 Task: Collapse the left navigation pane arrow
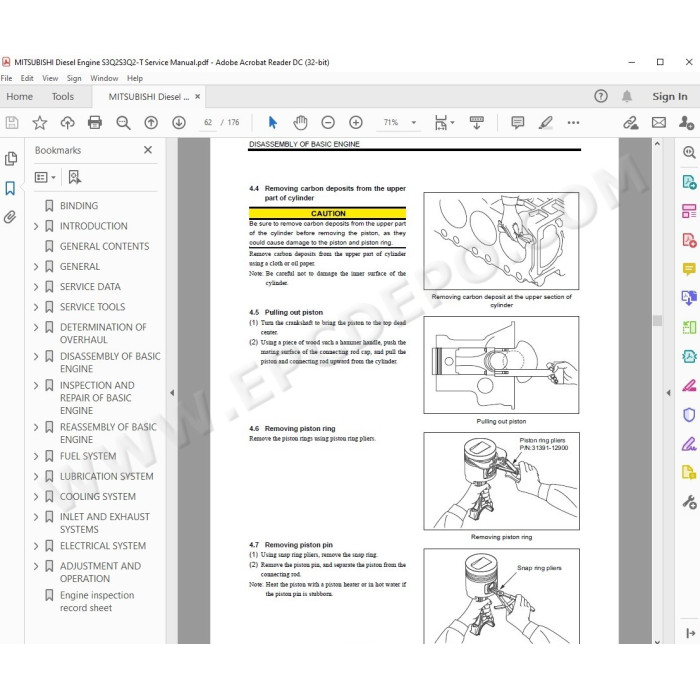pos(172,393)
